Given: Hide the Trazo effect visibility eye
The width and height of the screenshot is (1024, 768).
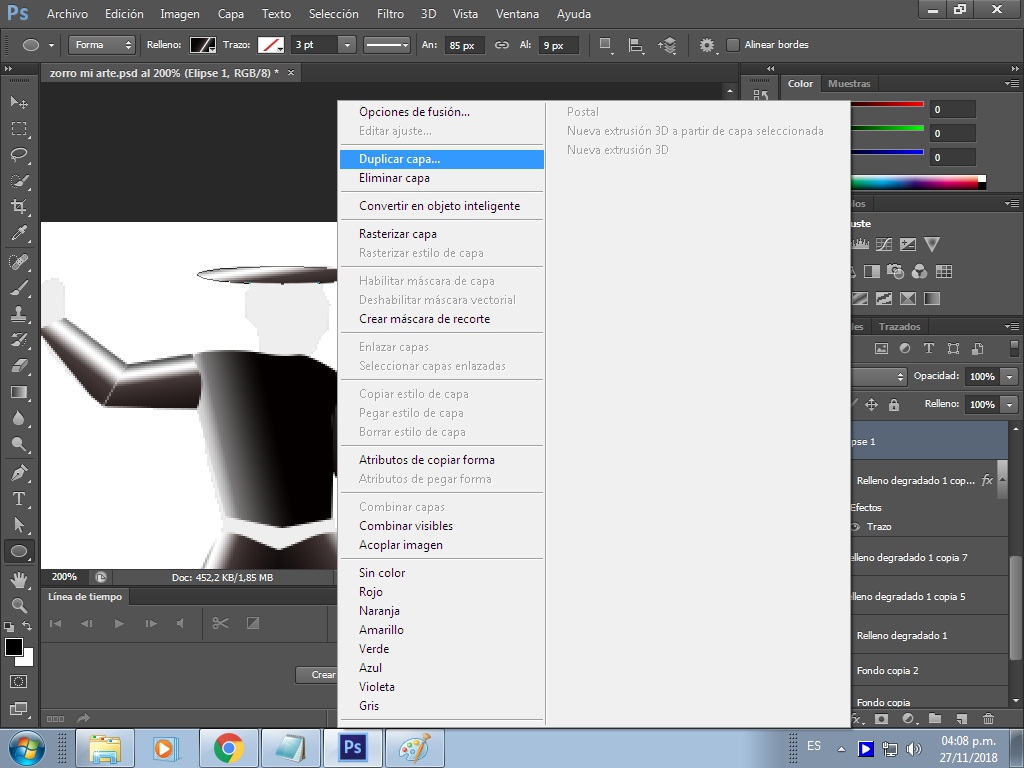Looking at the screenshot, I should (856, 526).
